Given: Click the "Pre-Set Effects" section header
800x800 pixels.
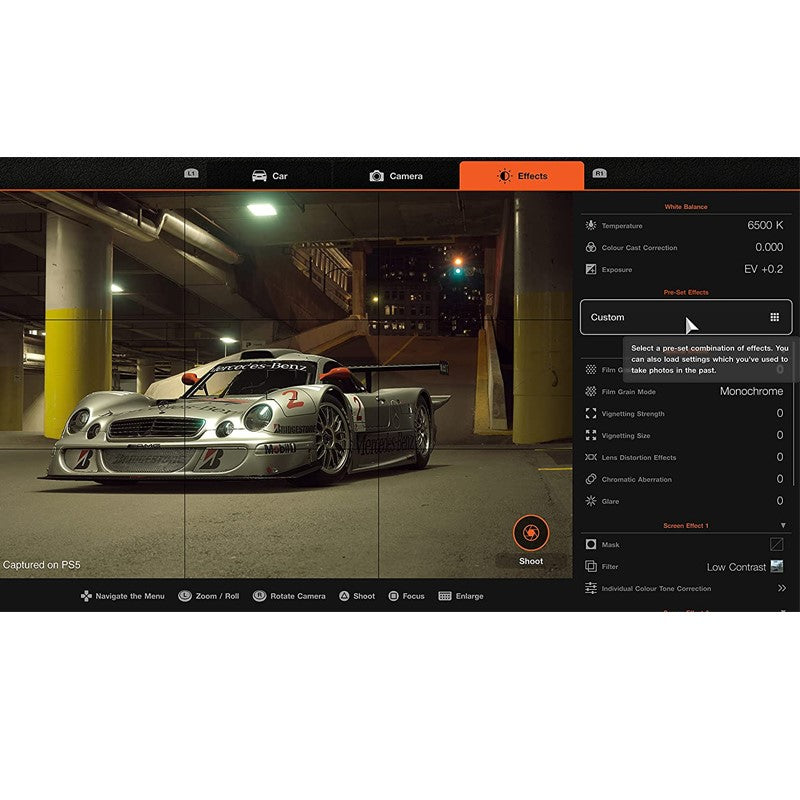Looking at the screenshot, I should 686,292.
